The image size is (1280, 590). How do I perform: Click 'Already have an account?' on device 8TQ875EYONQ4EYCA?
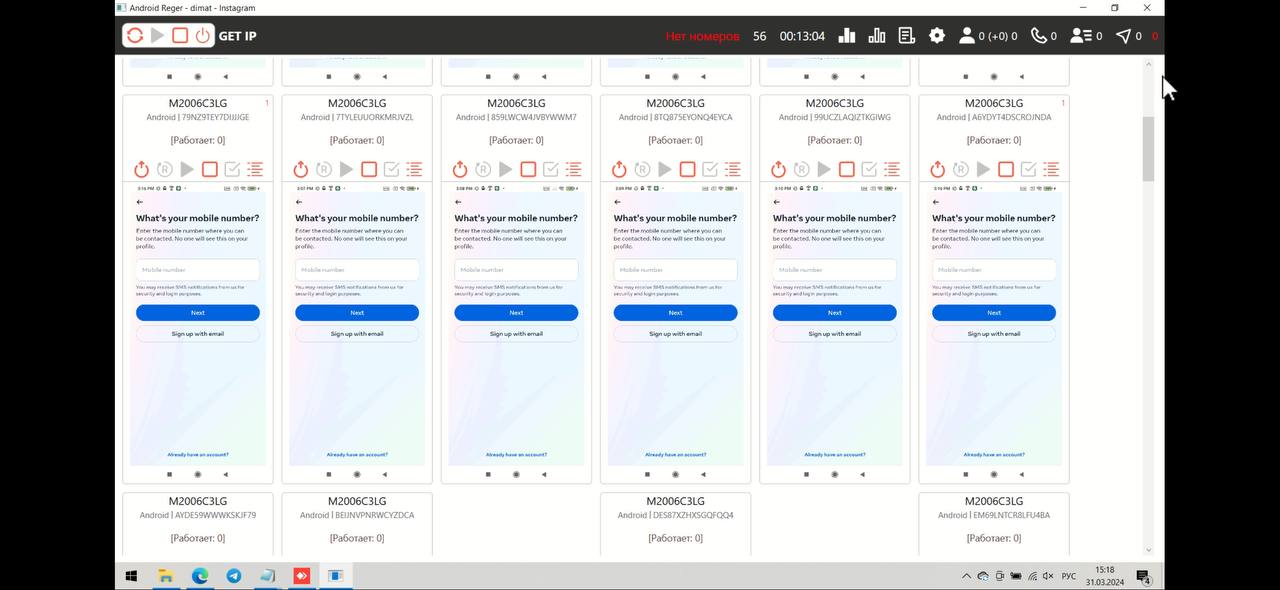675,455
